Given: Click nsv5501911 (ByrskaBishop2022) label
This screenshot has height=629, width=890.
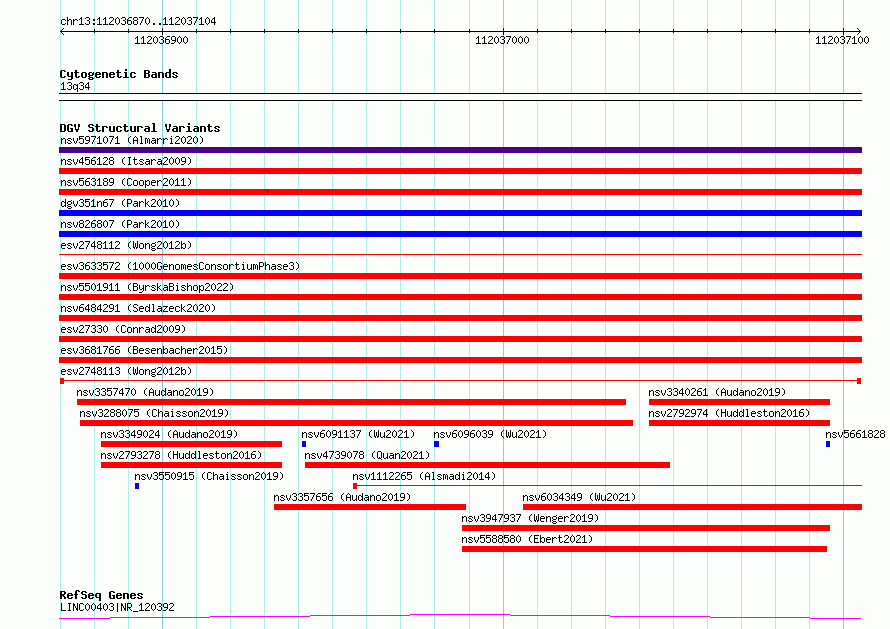Looking at the screenshot, I should [147, 287].
